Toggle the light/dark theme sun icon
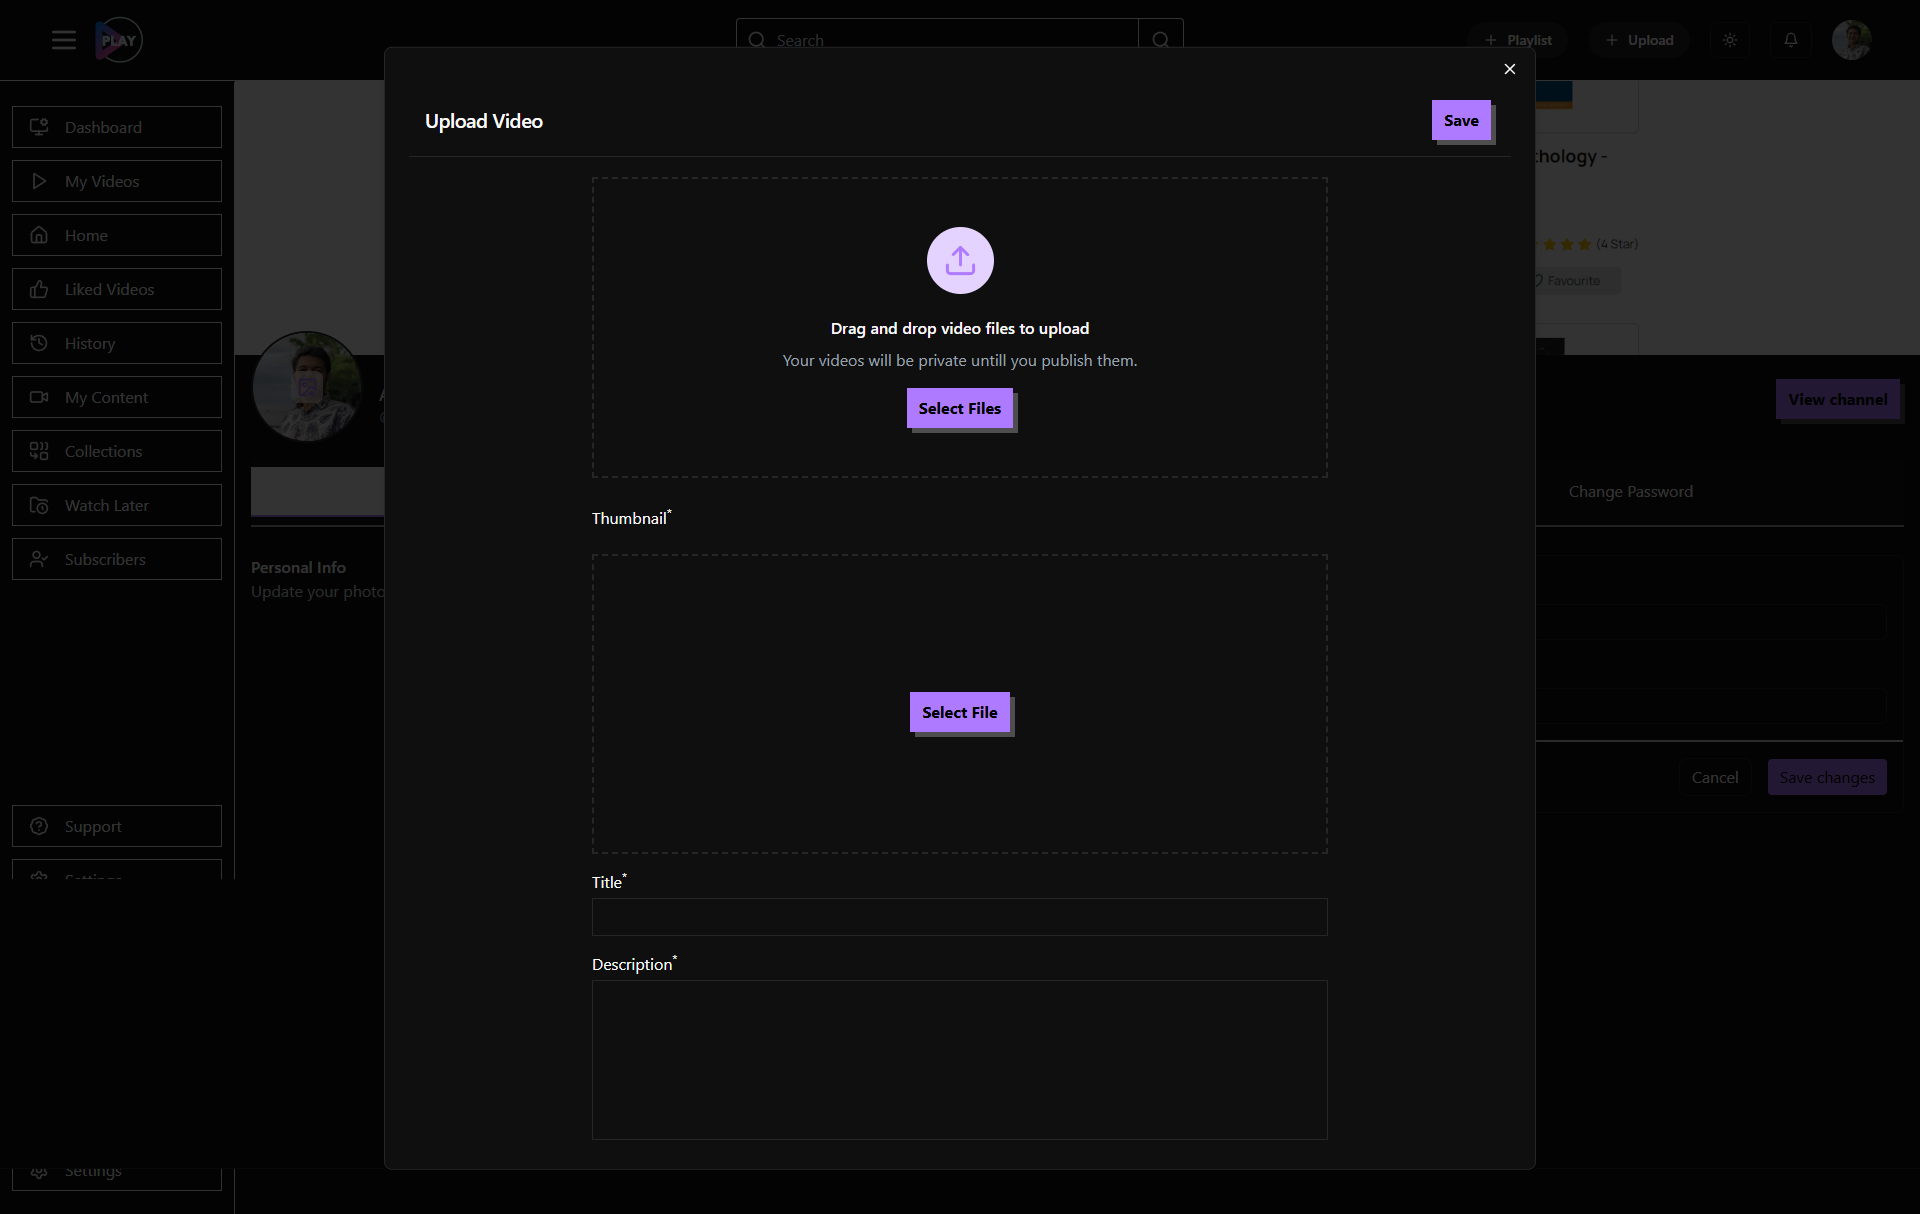 click(1730, 40)
